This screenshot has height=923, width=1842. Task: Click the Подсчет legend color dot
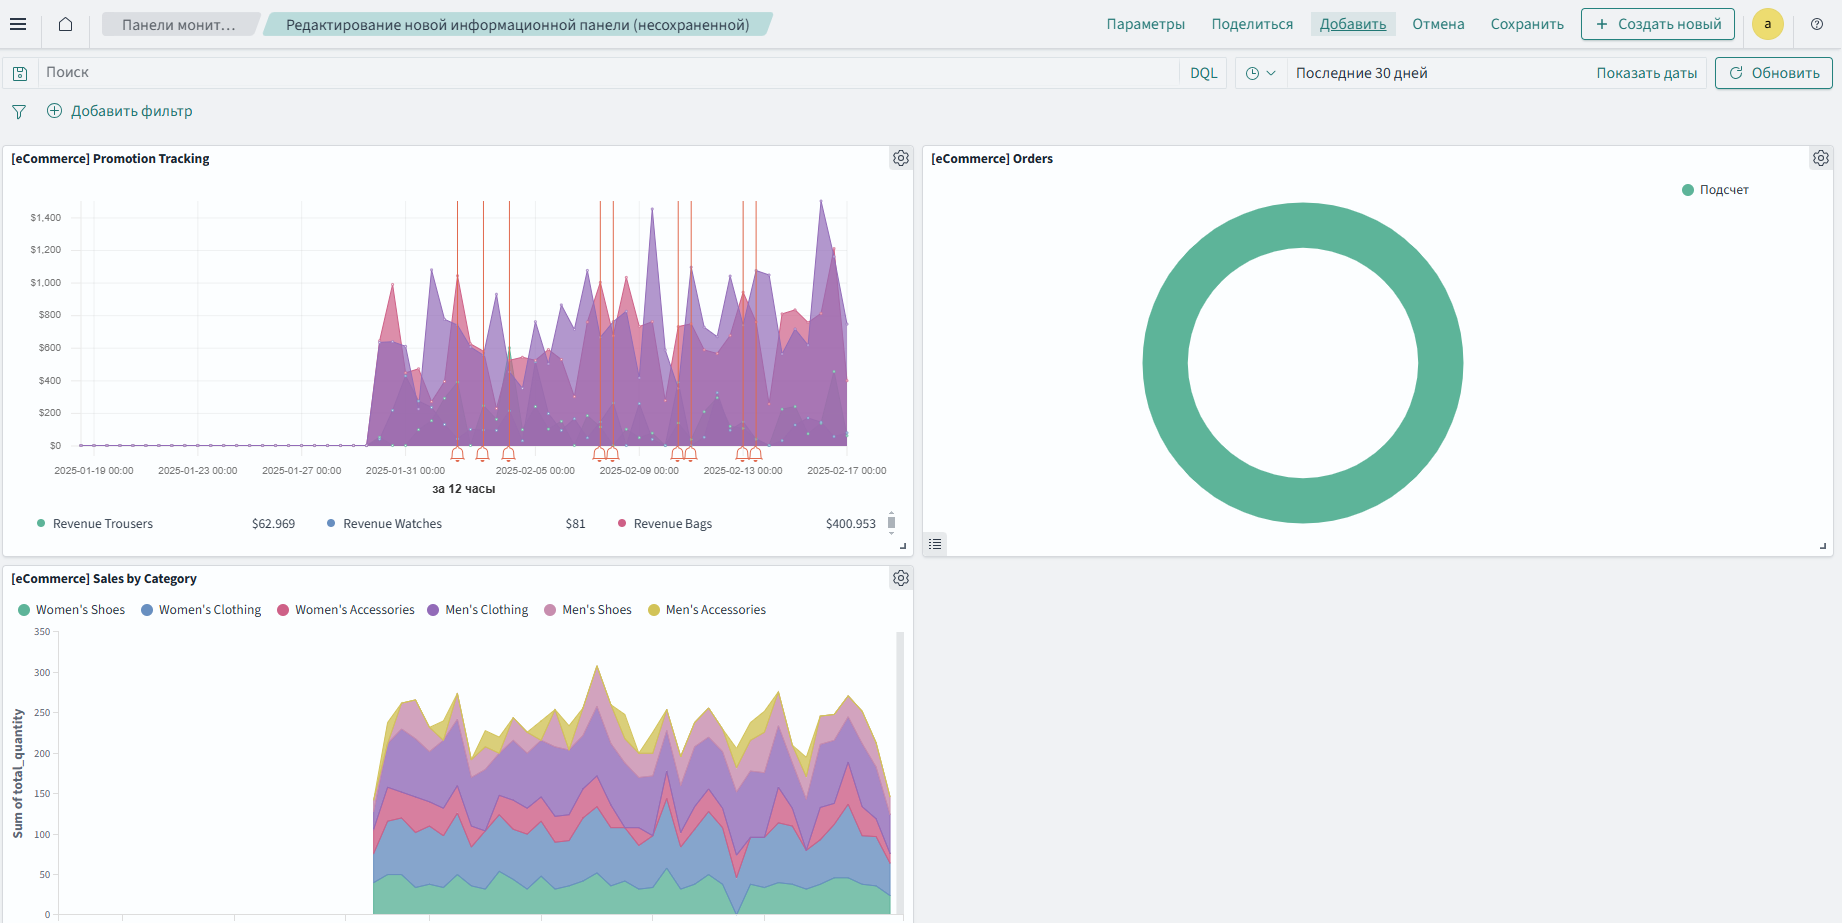click(1688, 190)
